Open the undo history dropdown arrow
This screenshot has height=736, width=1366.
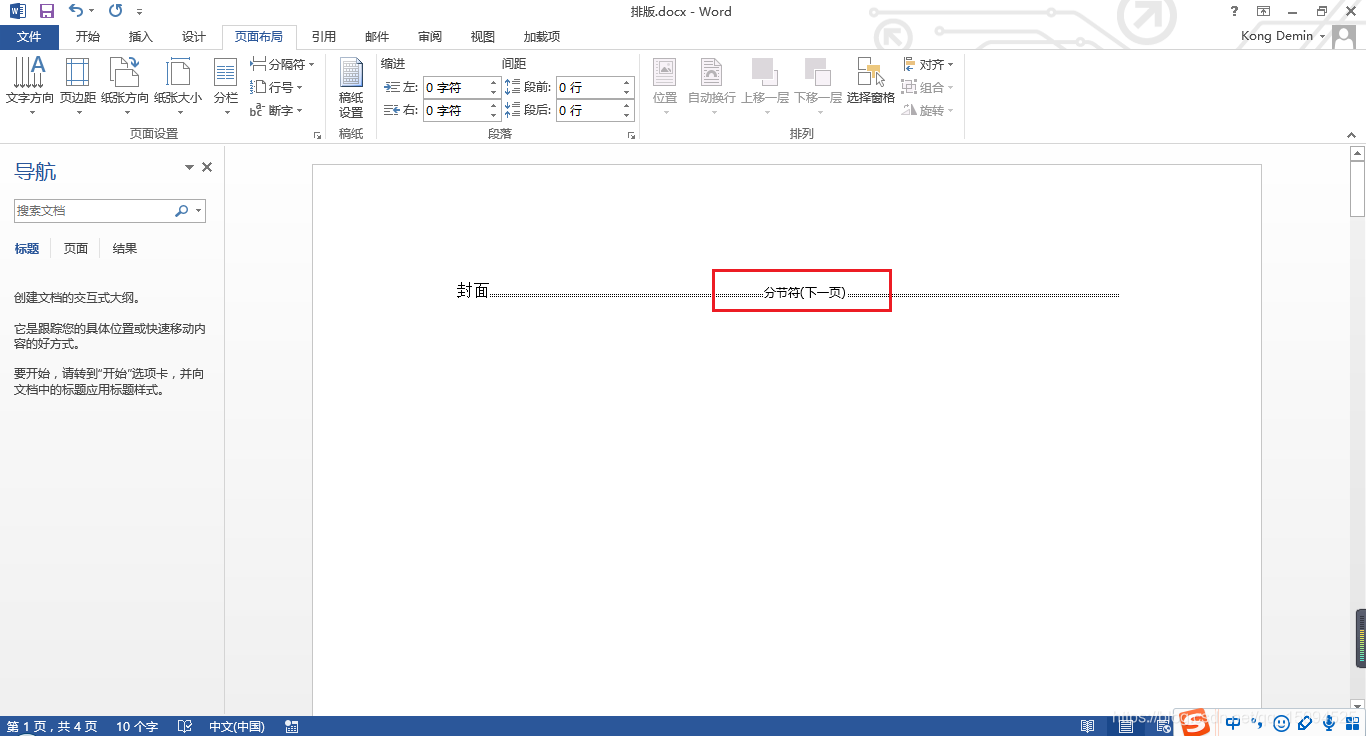click(91, 12)
